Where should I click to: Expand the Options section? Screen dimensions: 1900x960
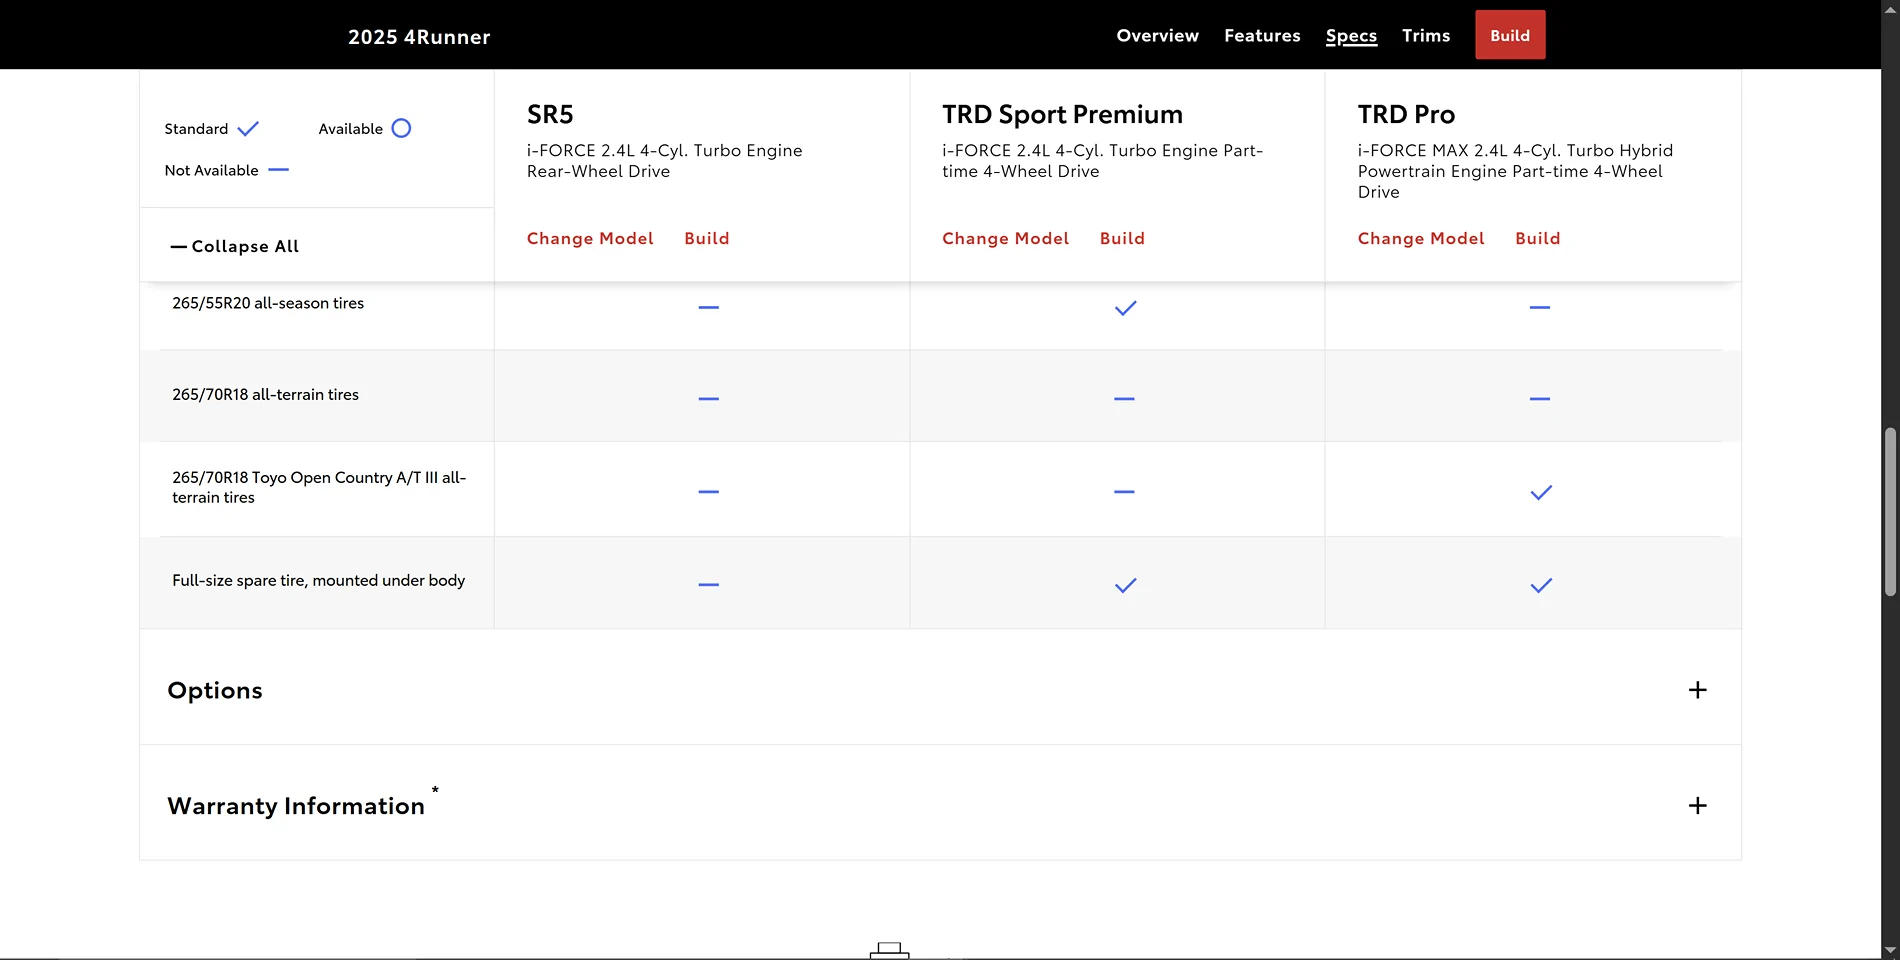coord(1697,689)
